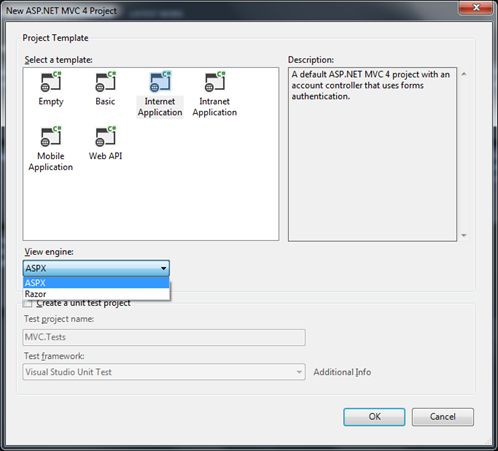The height and width of the screenshot is (451, 498).
Task: Choose the Basic template icon
Action: coord(105,82)
